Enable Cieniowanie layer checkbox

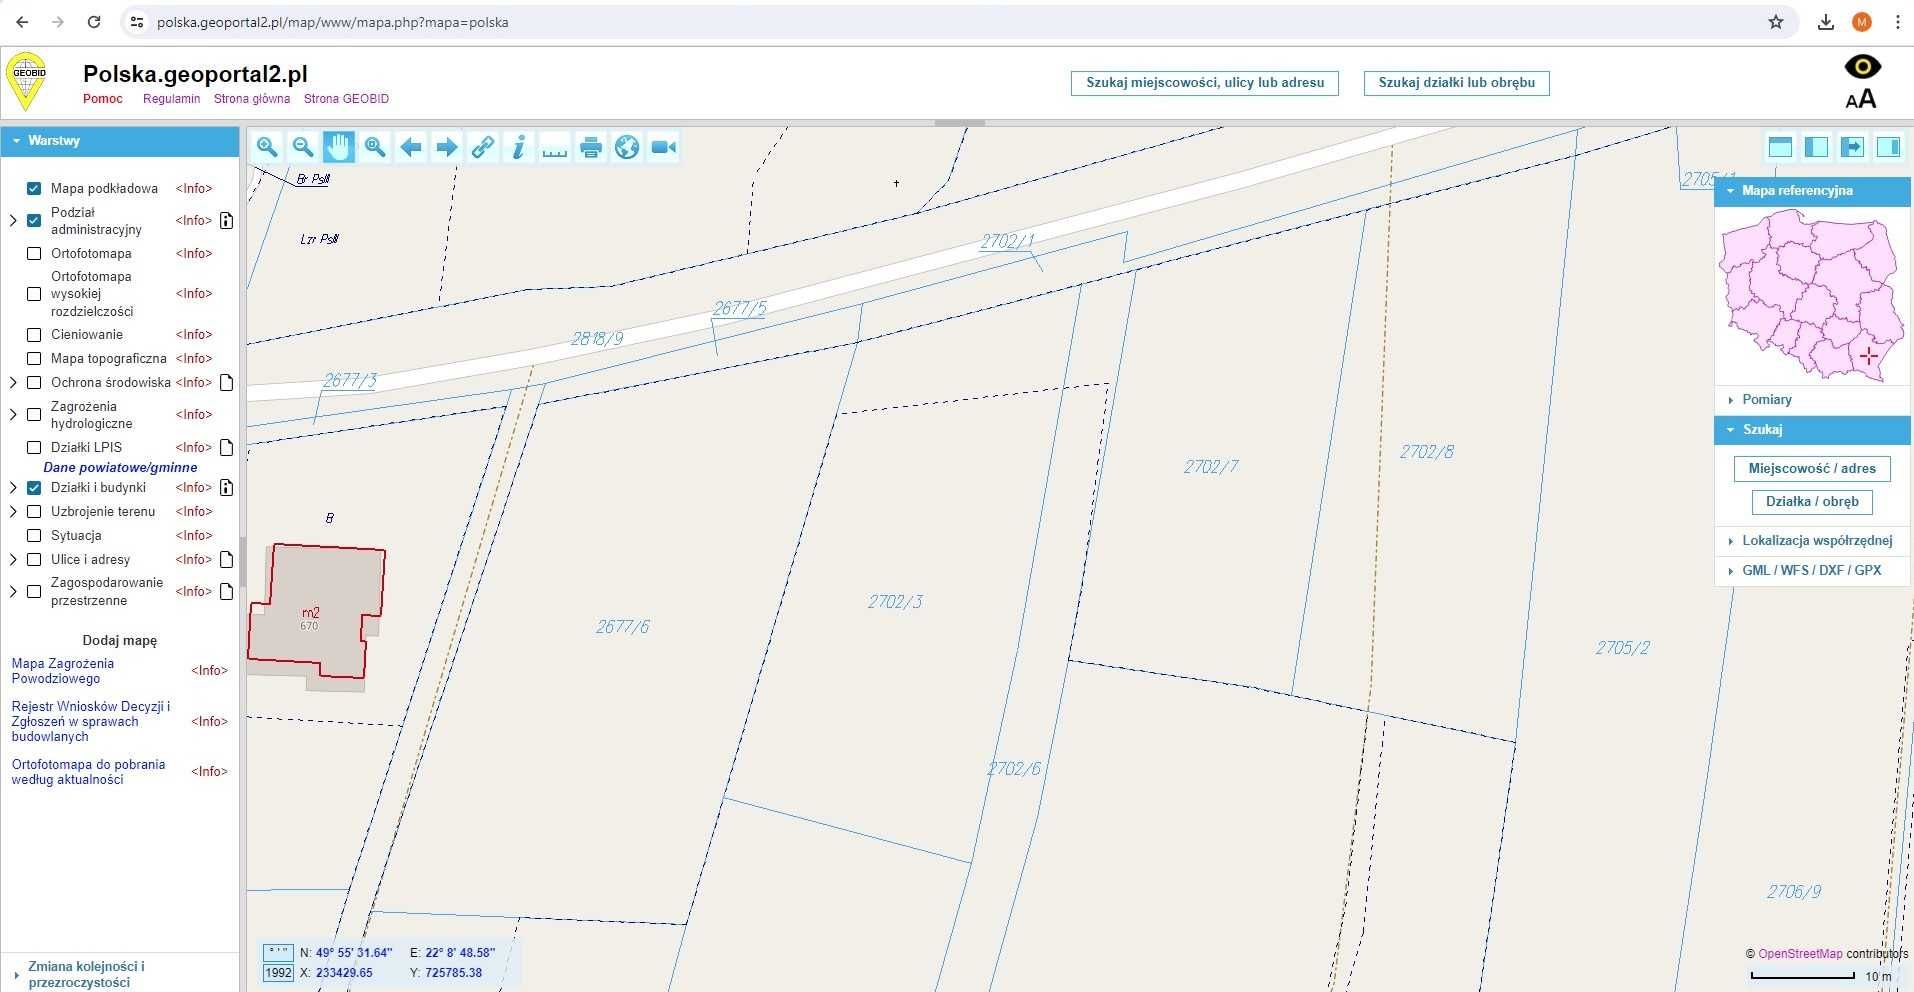tap(34, 335)
